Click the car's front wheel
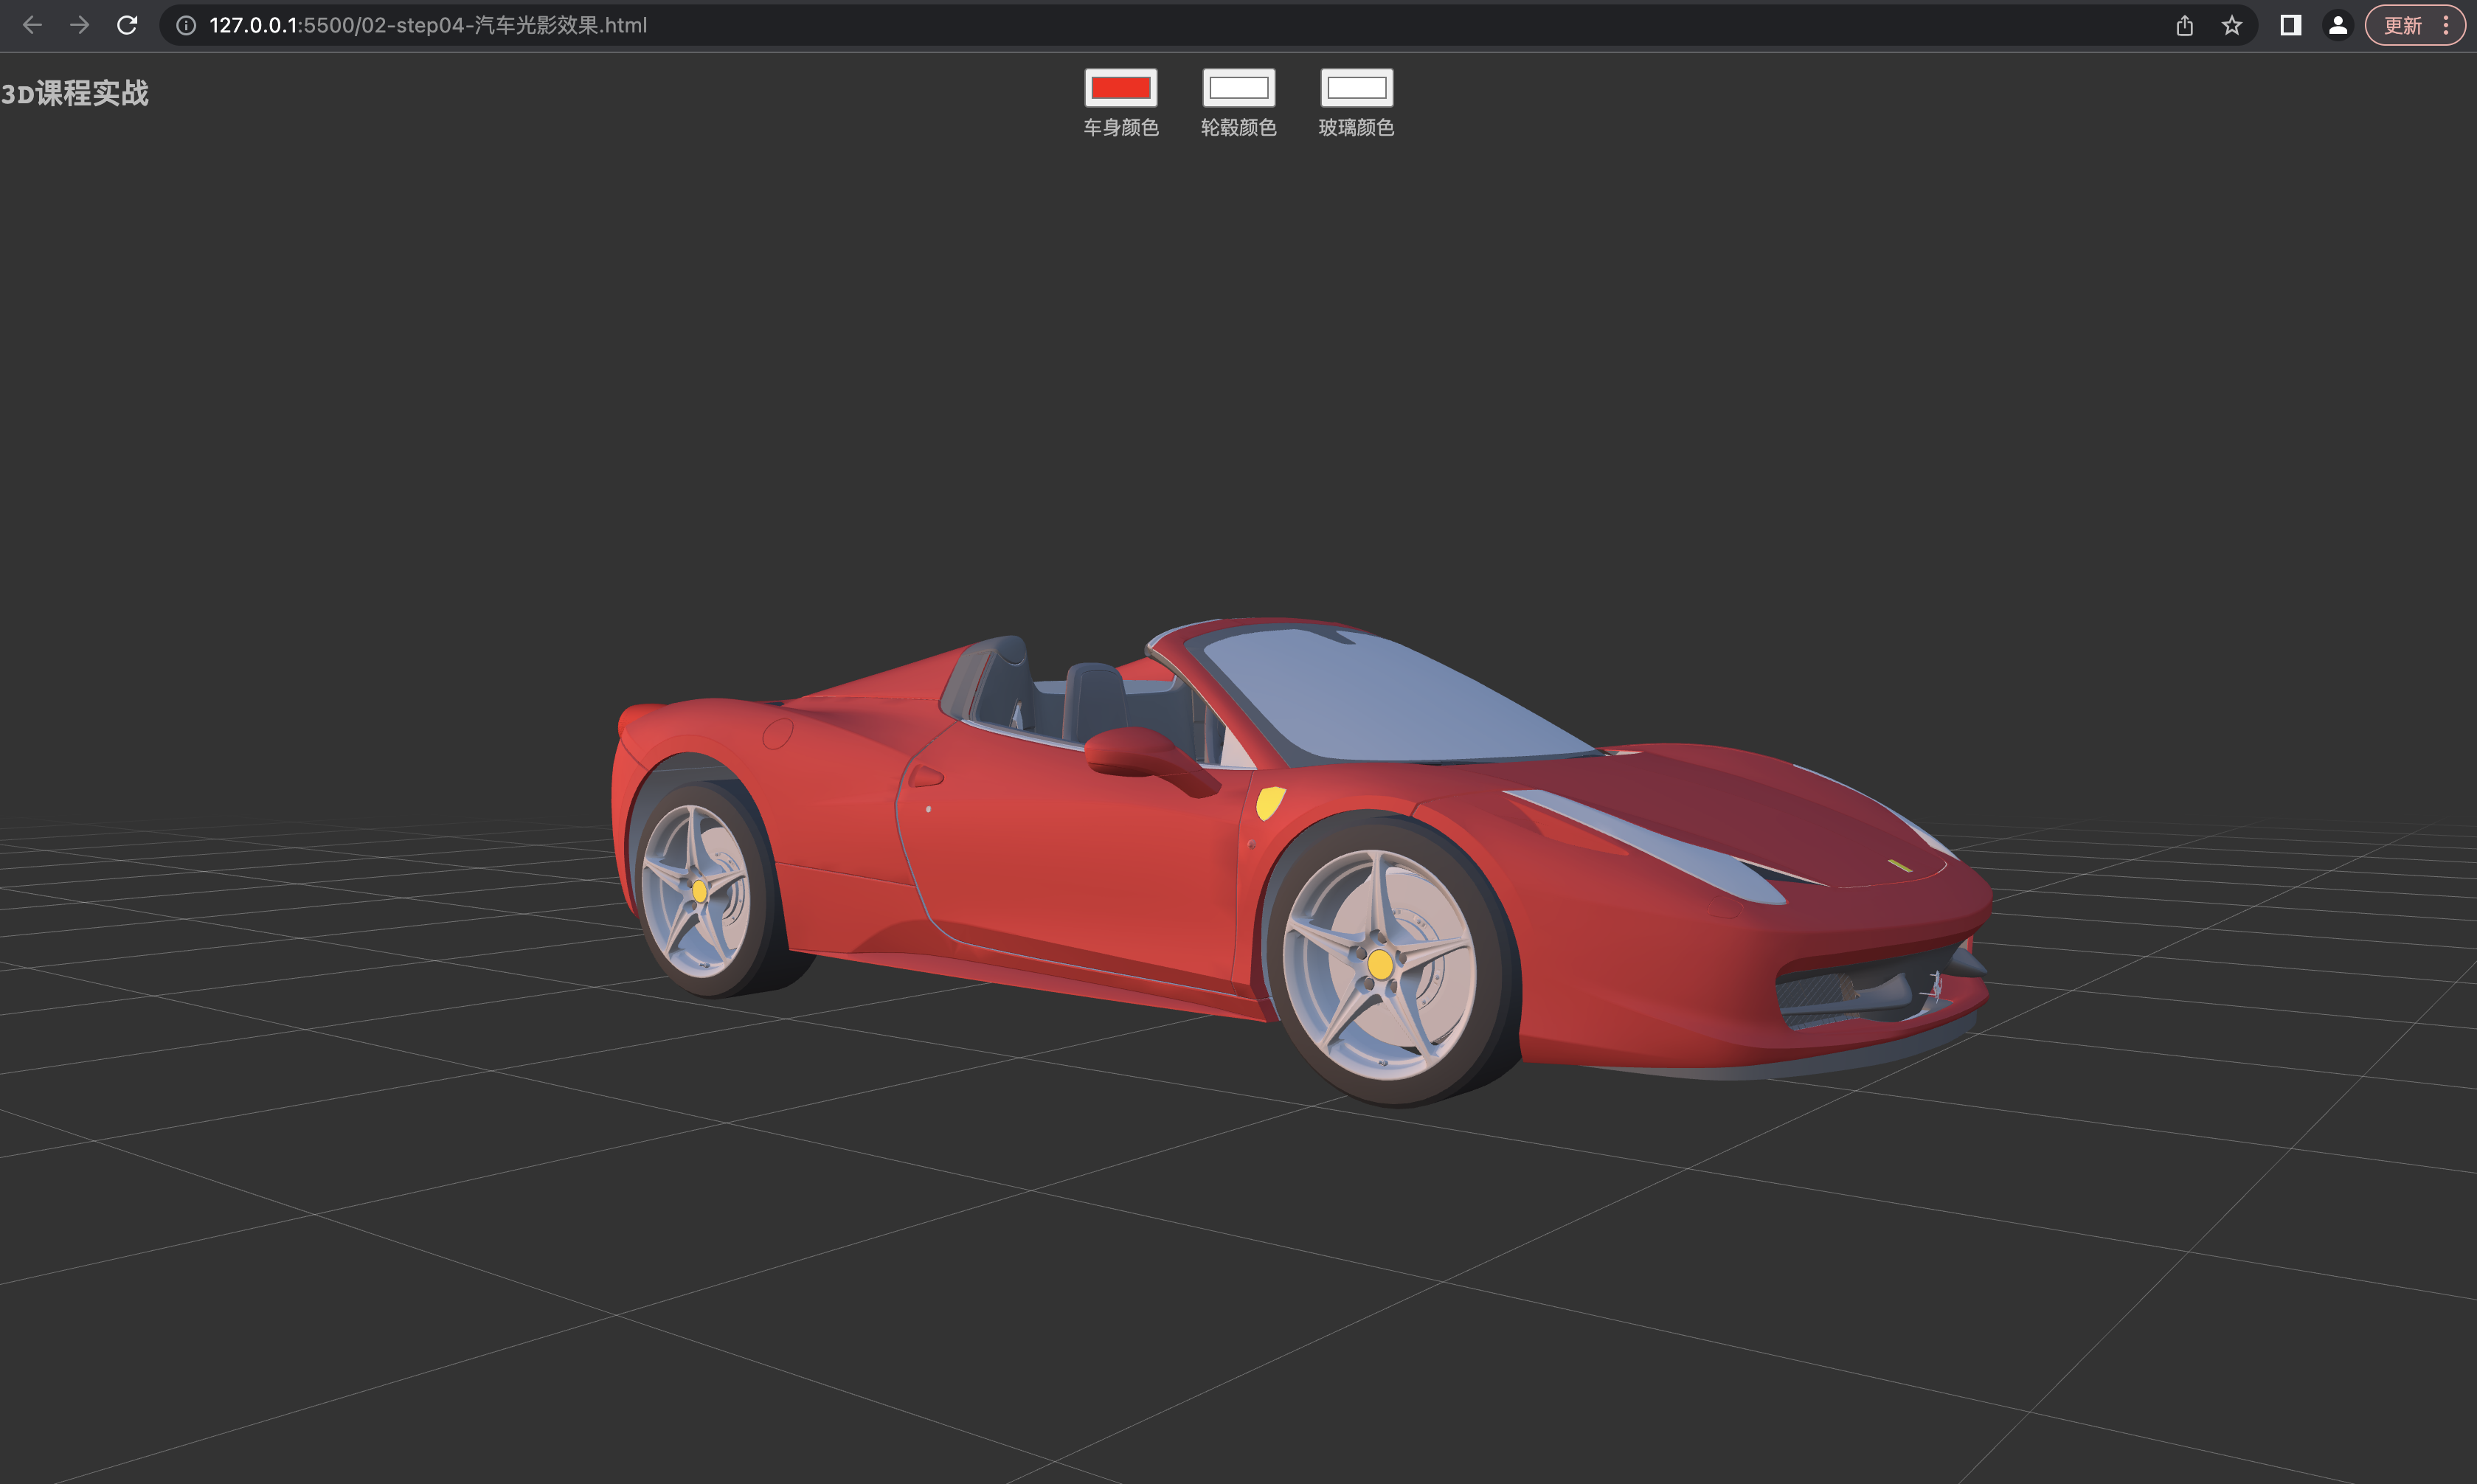Image resolution: width=2477 pixels, height=1484 pixels. (x=1380, y=965)
